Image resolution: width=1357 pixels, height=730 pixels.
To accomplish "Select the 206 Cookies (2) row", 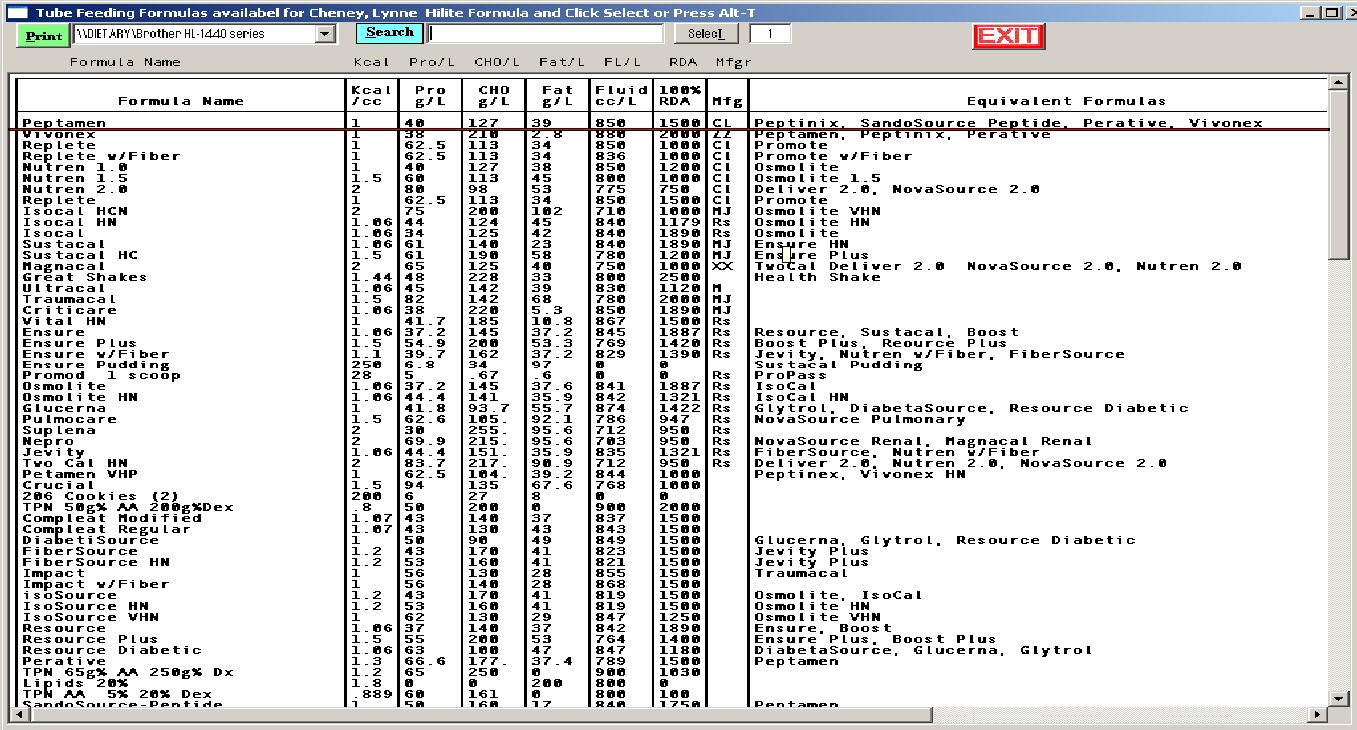I will (x=671, y=496).
